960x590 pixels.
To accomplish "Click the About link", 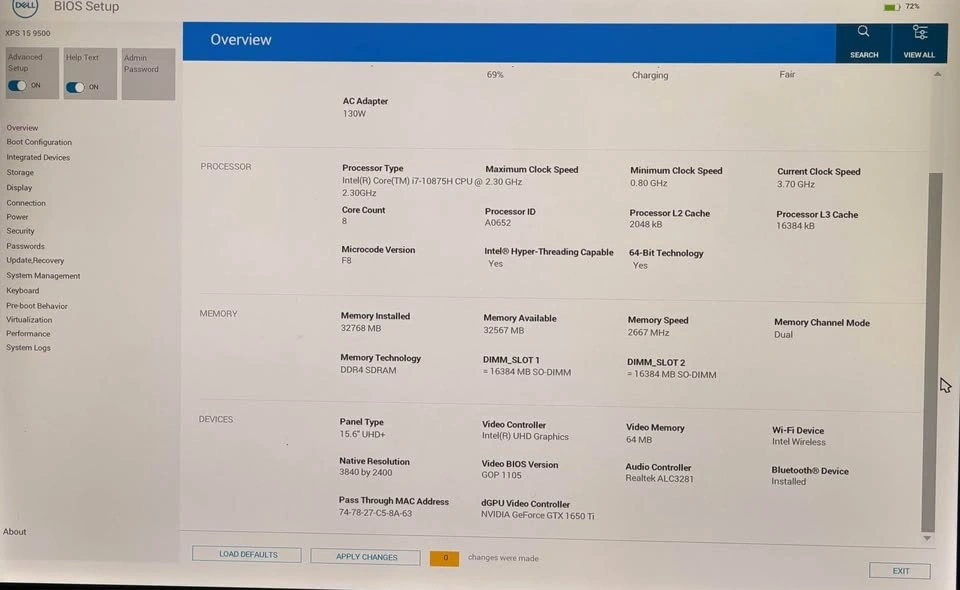I will (x=14, y=532).
